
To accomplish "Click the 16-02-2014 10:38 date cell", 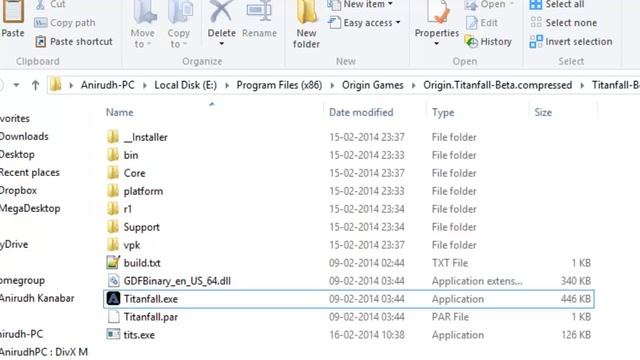I will point(367,335).
